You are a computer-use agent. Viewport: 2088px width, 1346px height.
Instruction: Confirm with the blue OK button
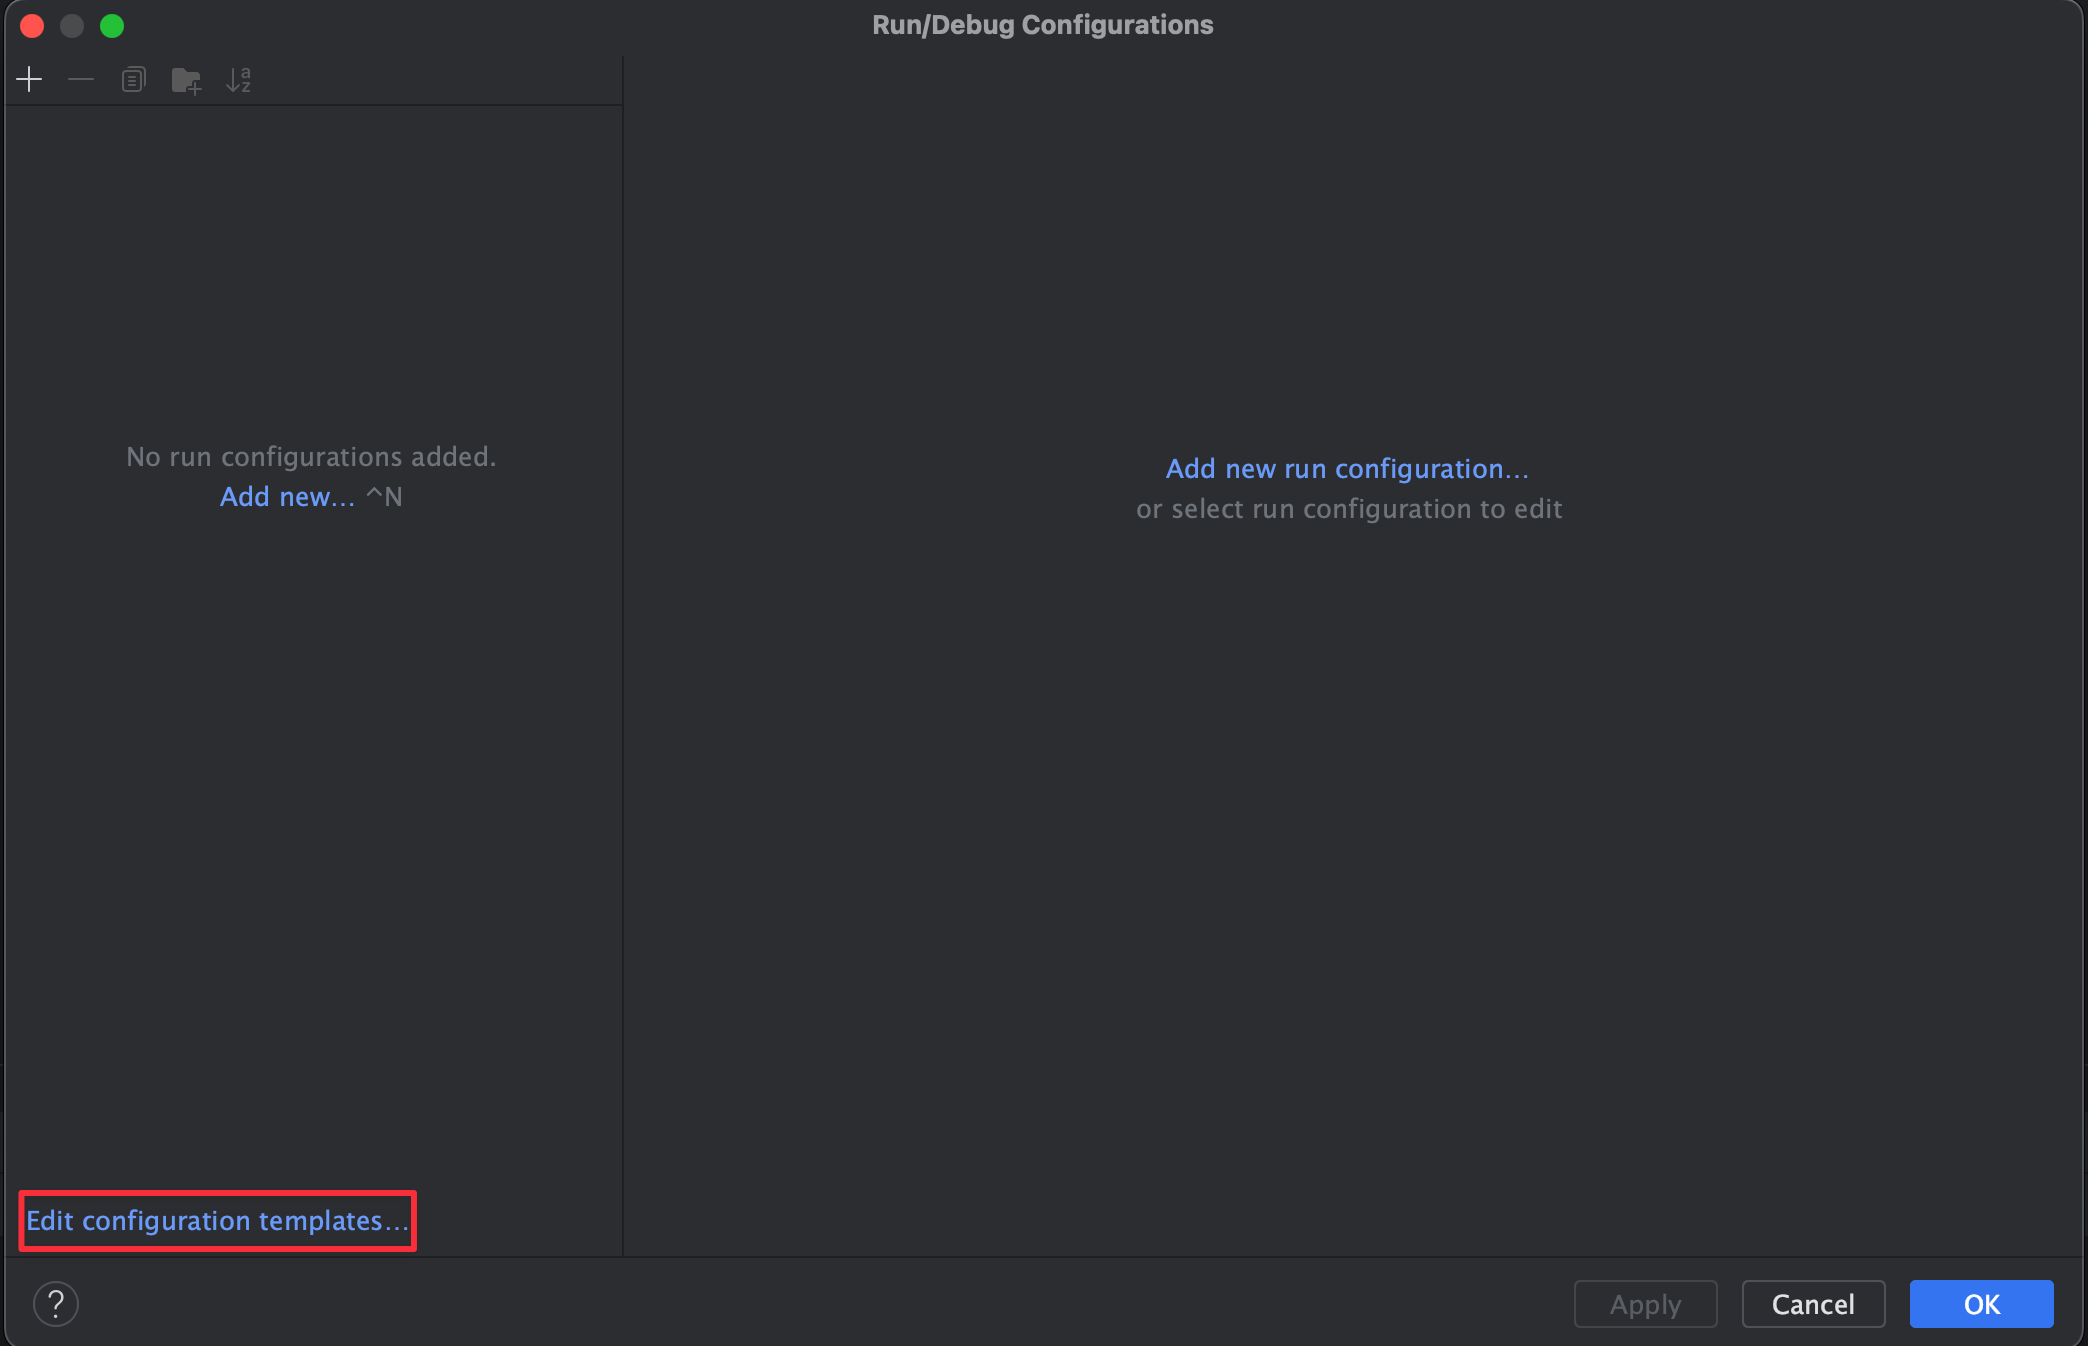click(1981, 1304)
